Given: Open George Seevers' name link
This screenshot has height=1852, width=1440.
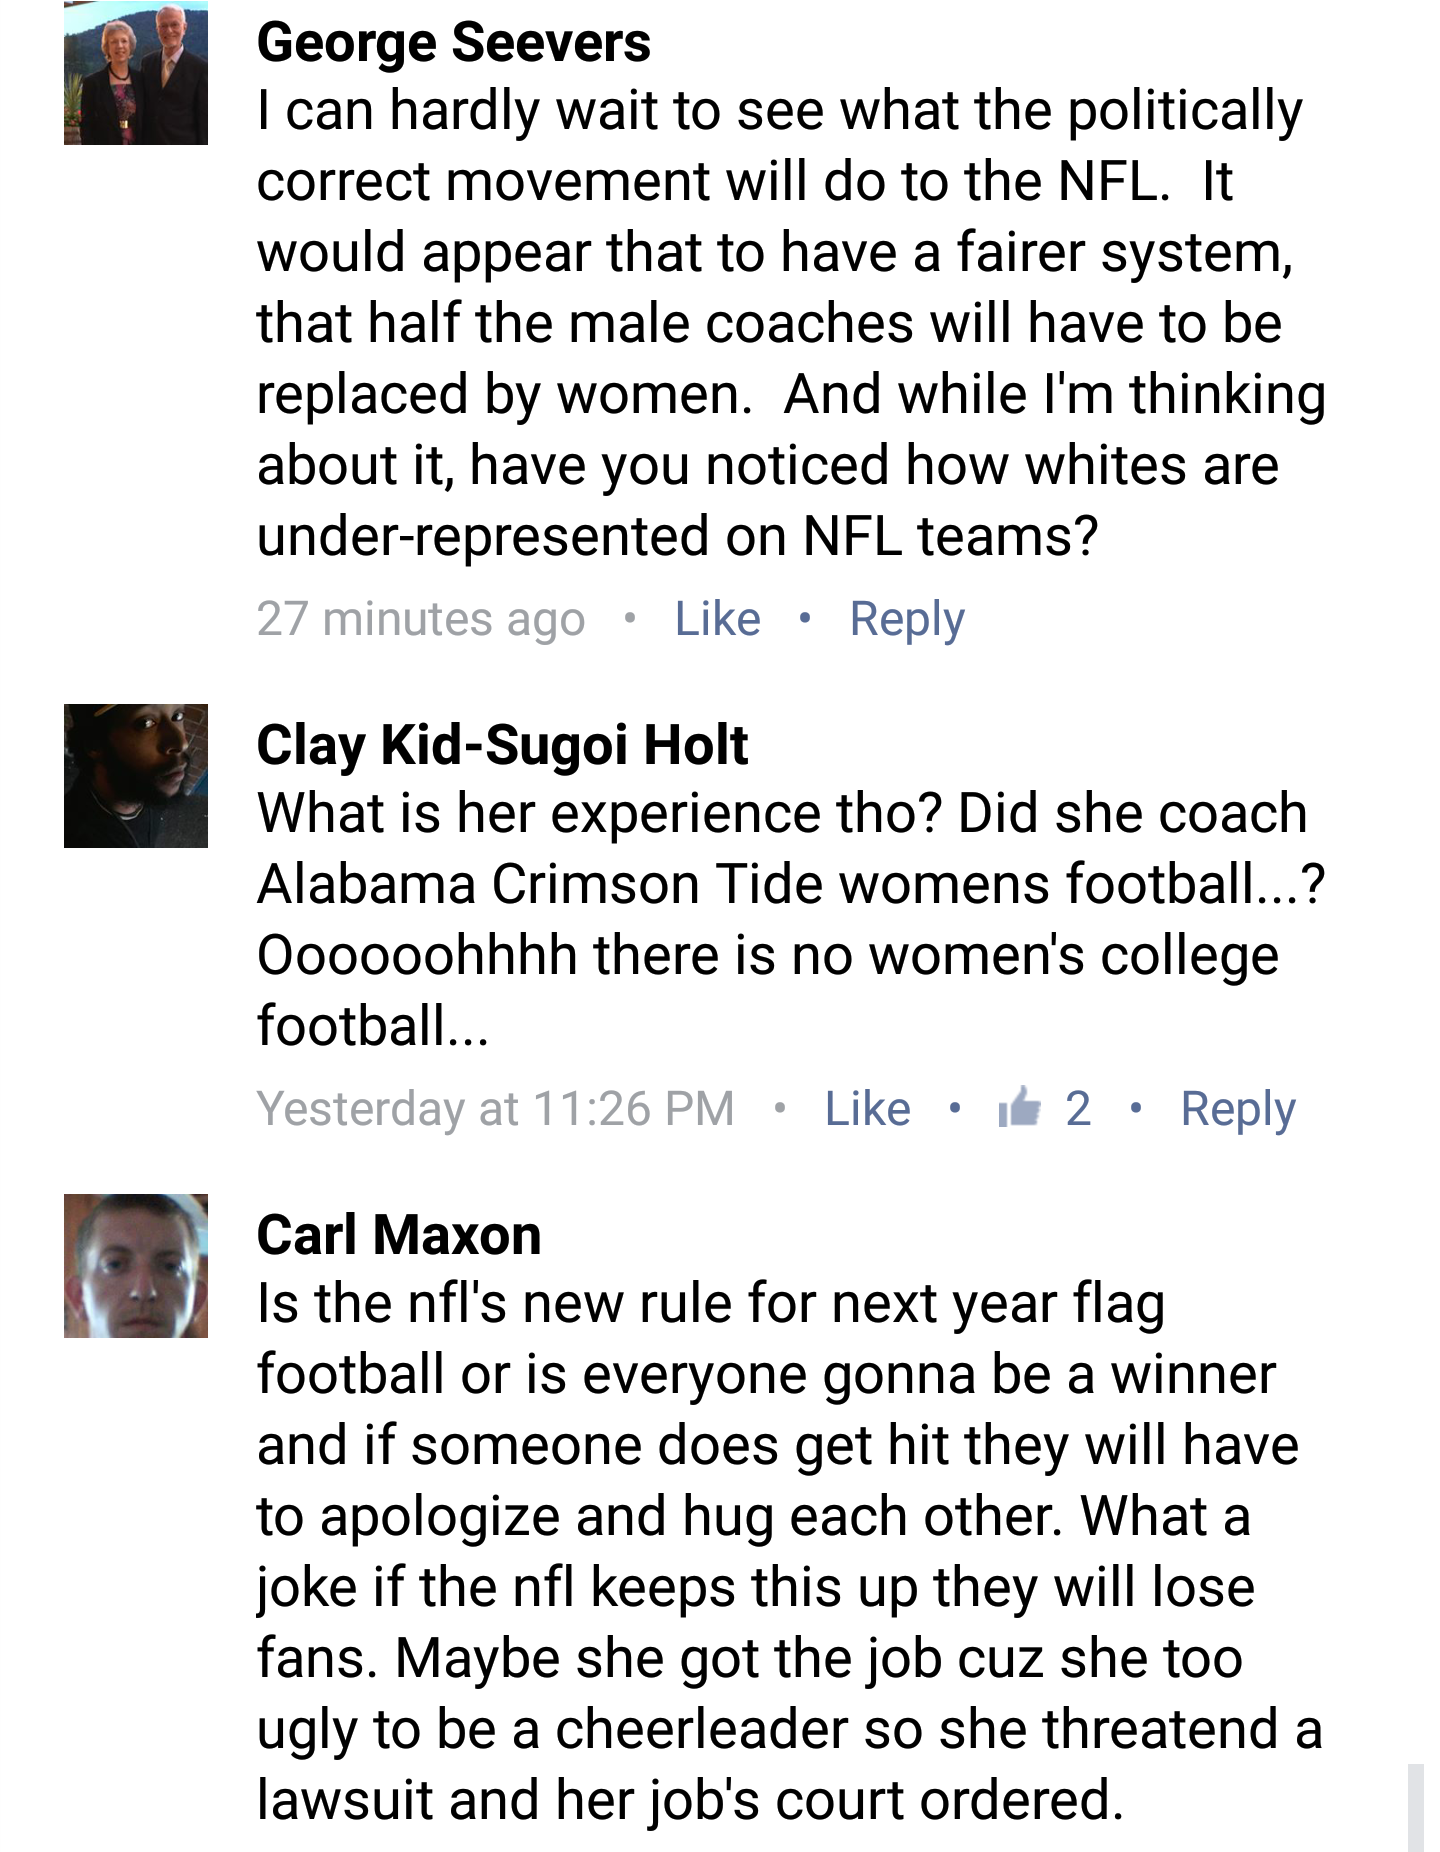Looking at the screenshot, I should click(453, 43).
